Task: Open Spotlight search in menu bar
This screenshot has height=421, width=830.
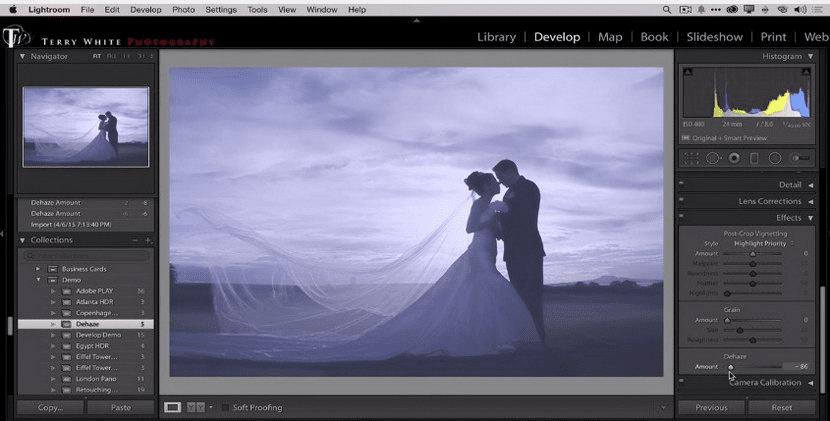Action: (667, 10)
